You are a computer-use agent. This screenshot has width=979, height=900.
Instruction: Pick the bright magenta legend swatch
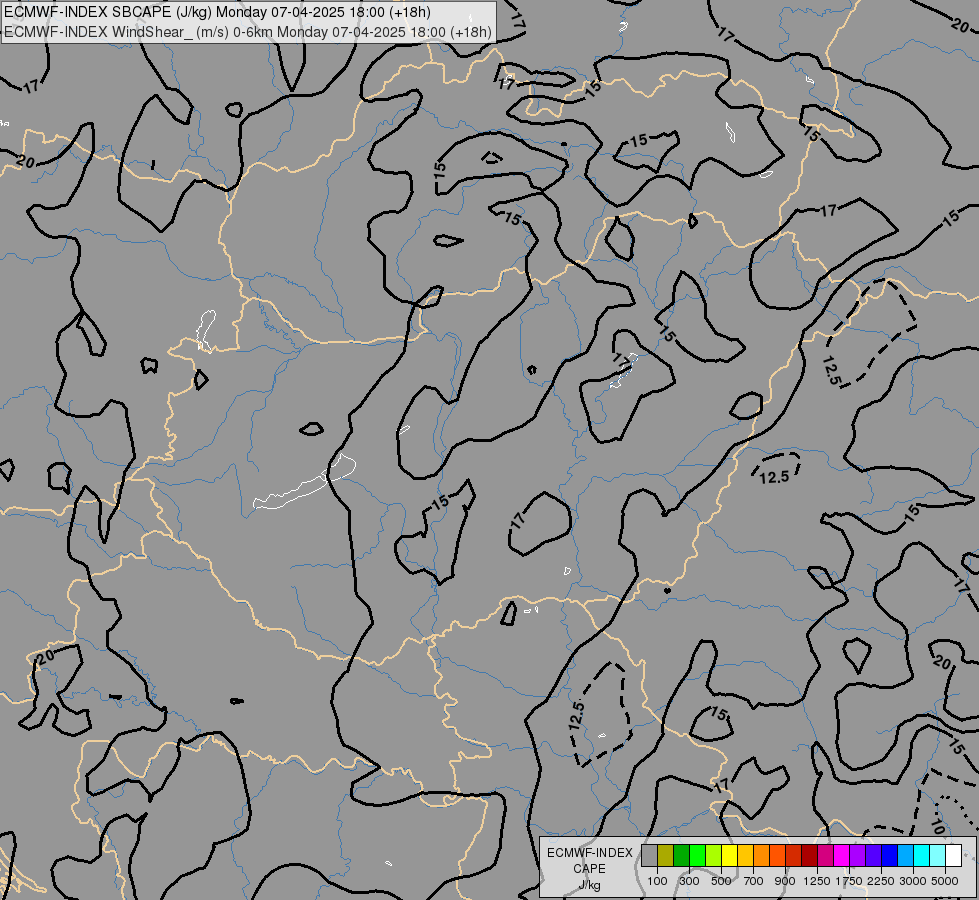pos(842,856)
